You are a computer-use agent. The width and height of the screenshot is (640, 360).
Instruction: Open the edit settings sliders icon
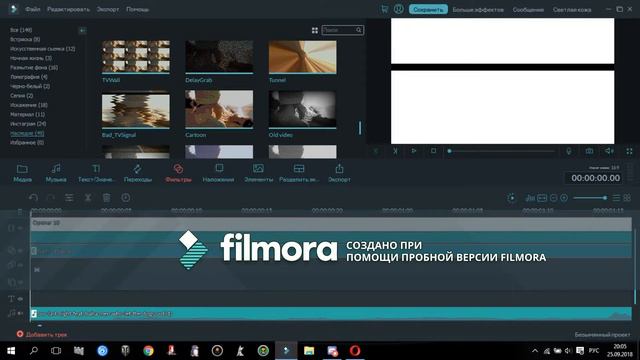[x=69, y=198]
